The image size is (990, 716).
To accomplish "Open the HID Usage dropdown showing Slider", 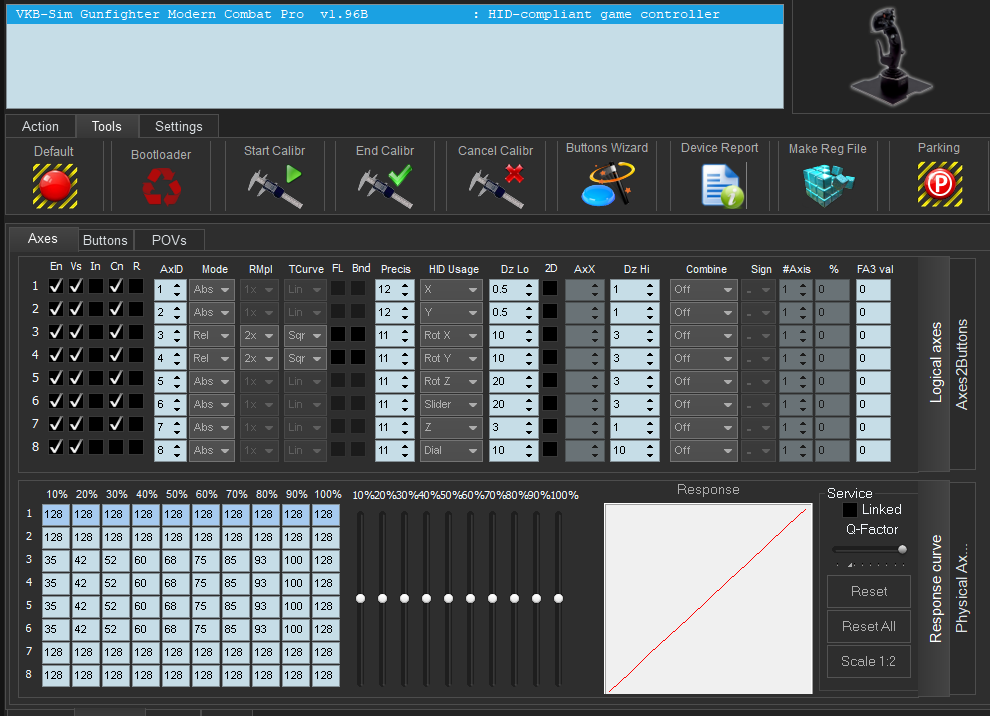I will 451,404.
